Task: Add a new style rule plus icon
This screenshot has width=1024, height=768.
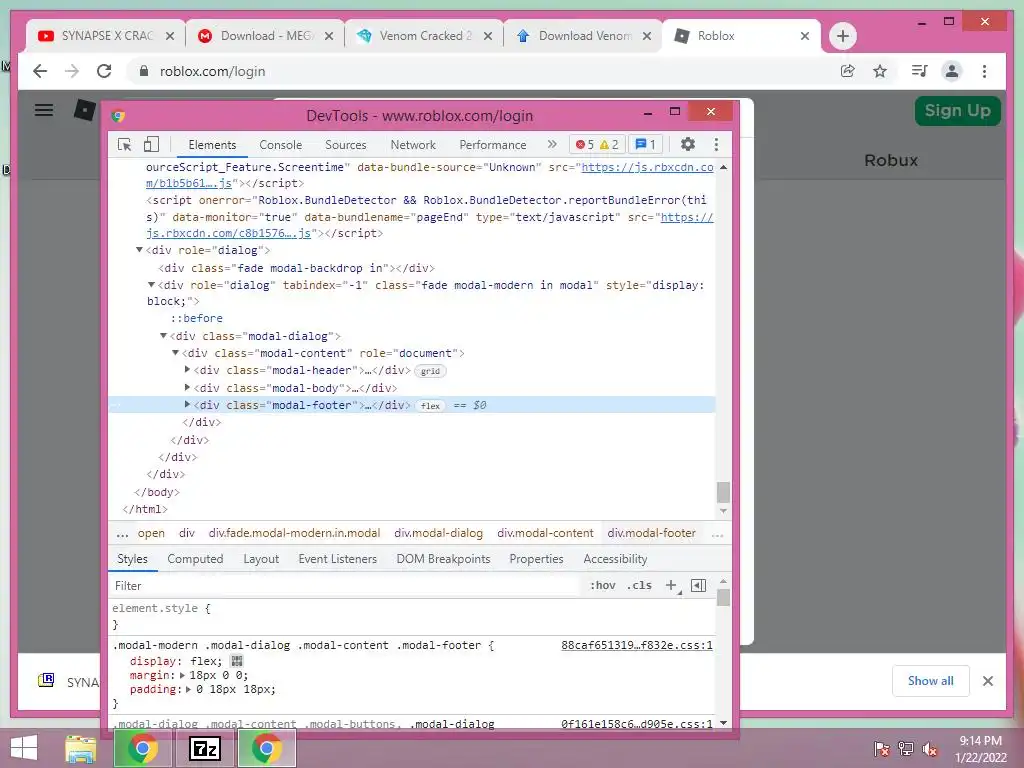Action: pos(671,585)
